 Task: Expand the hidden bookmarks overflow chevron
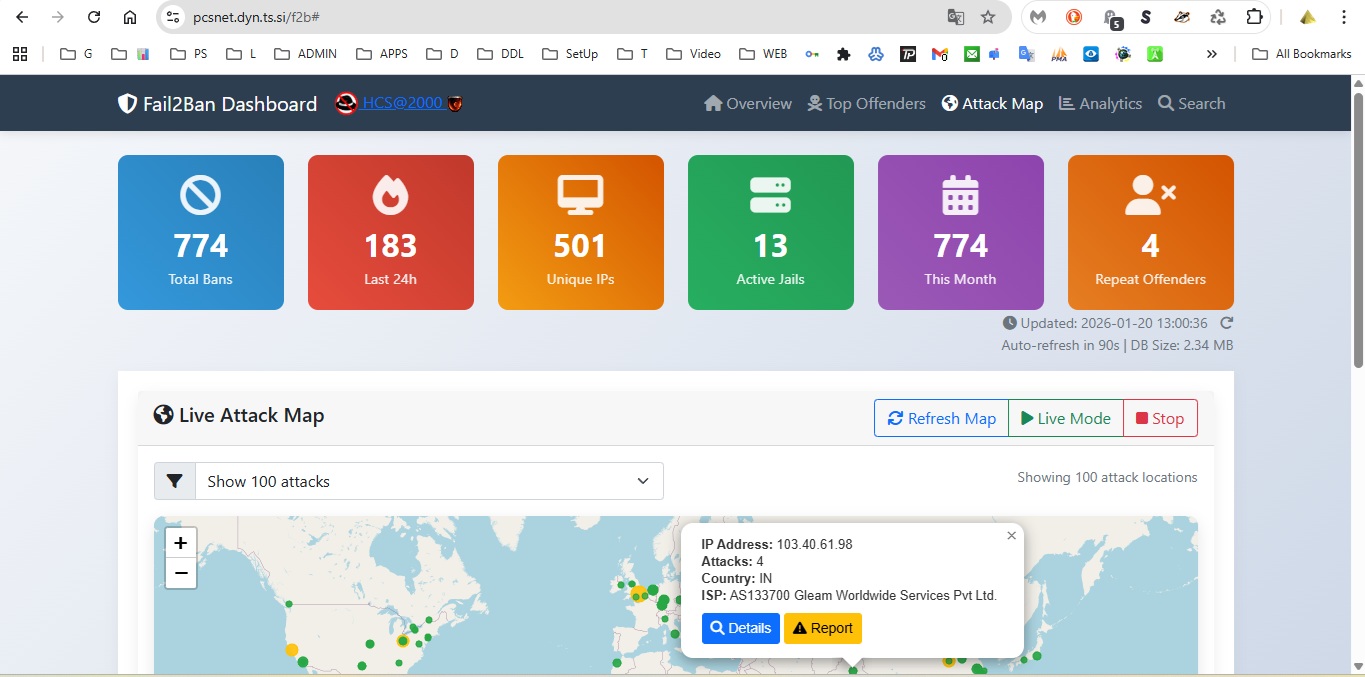(x=1212, y=54)
